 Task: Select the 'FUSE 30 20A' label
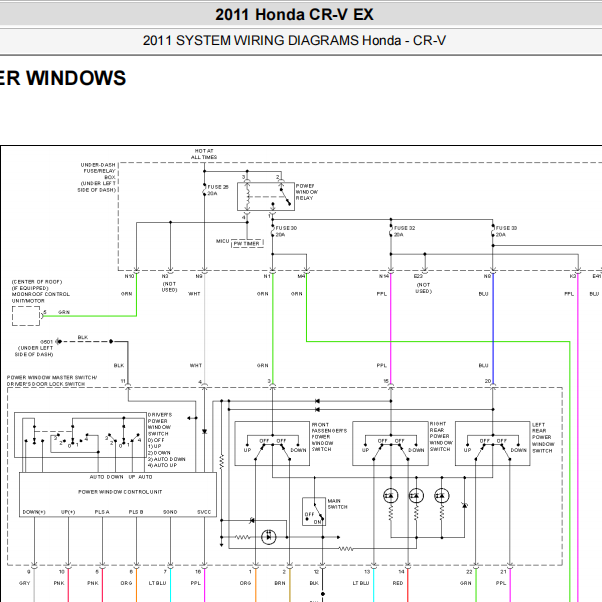pyautogui.click(x=286, y=231)
